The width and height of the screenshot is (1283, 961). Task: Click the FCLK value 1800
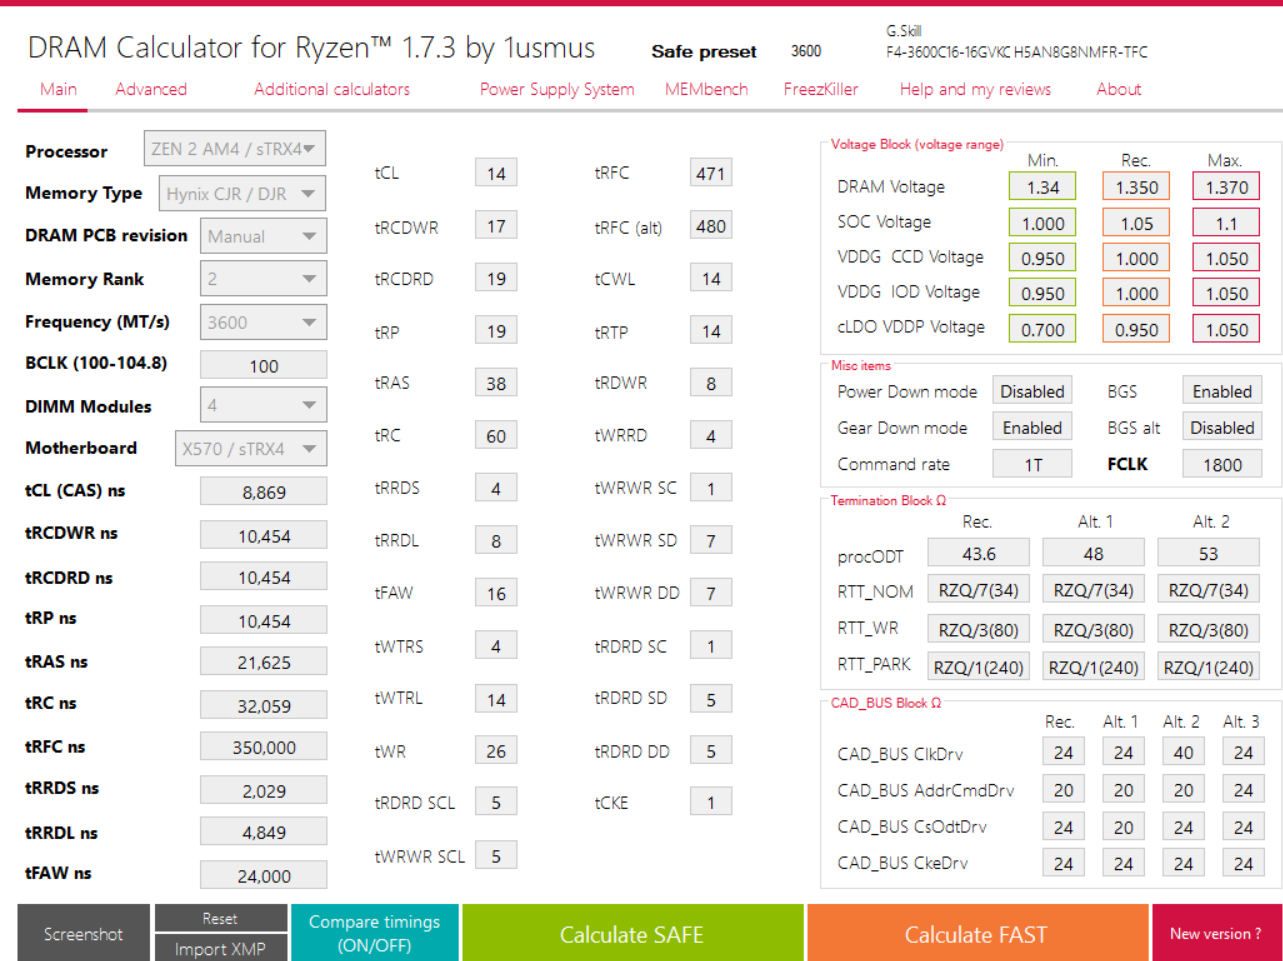tap(1222, 464)
